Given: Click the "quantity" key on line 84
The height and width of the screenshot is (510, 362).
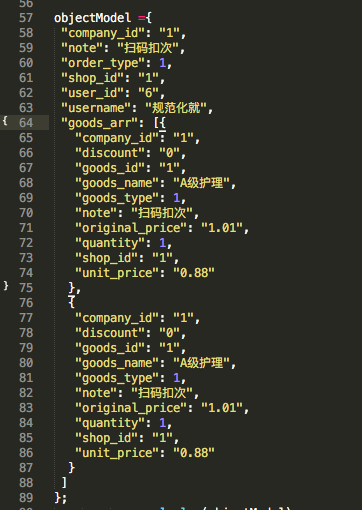Looking at the screenshot, I should click(x=110, y=423).
